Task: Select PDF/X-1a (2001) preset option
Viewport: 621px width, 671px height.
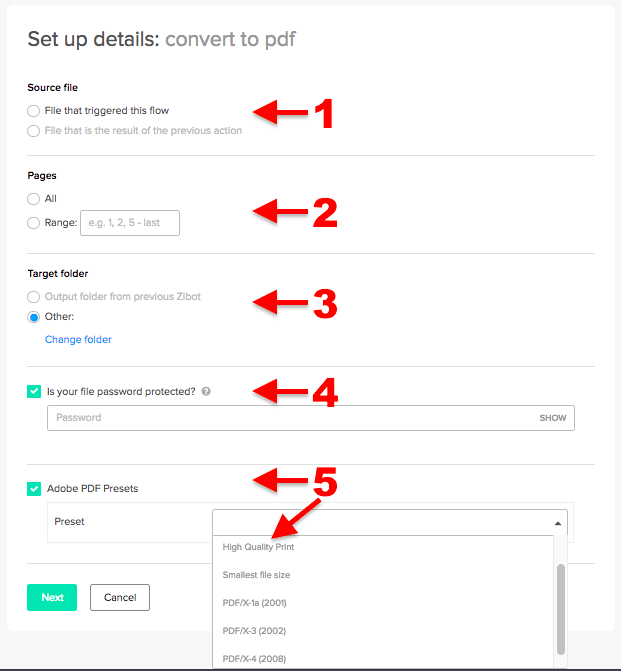Action: 255,603
